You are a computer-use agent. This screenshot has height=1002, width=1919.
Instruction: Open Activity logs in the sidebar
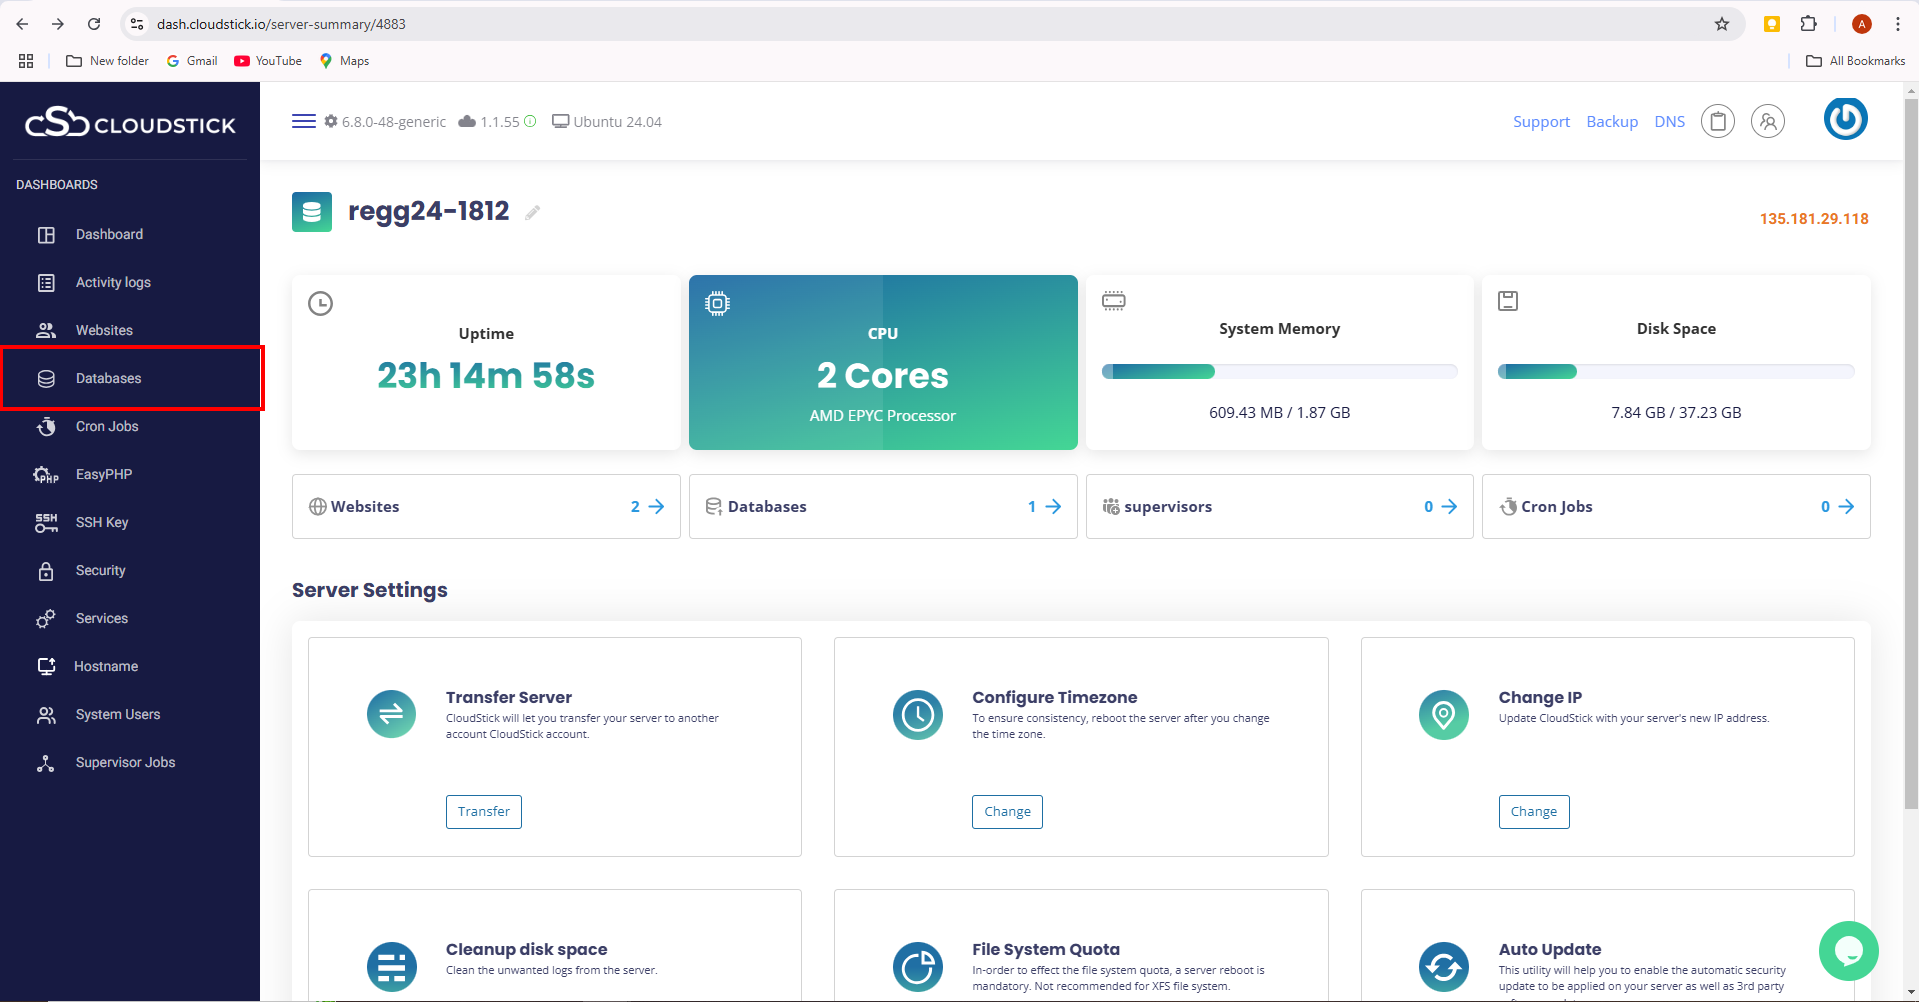113,282
